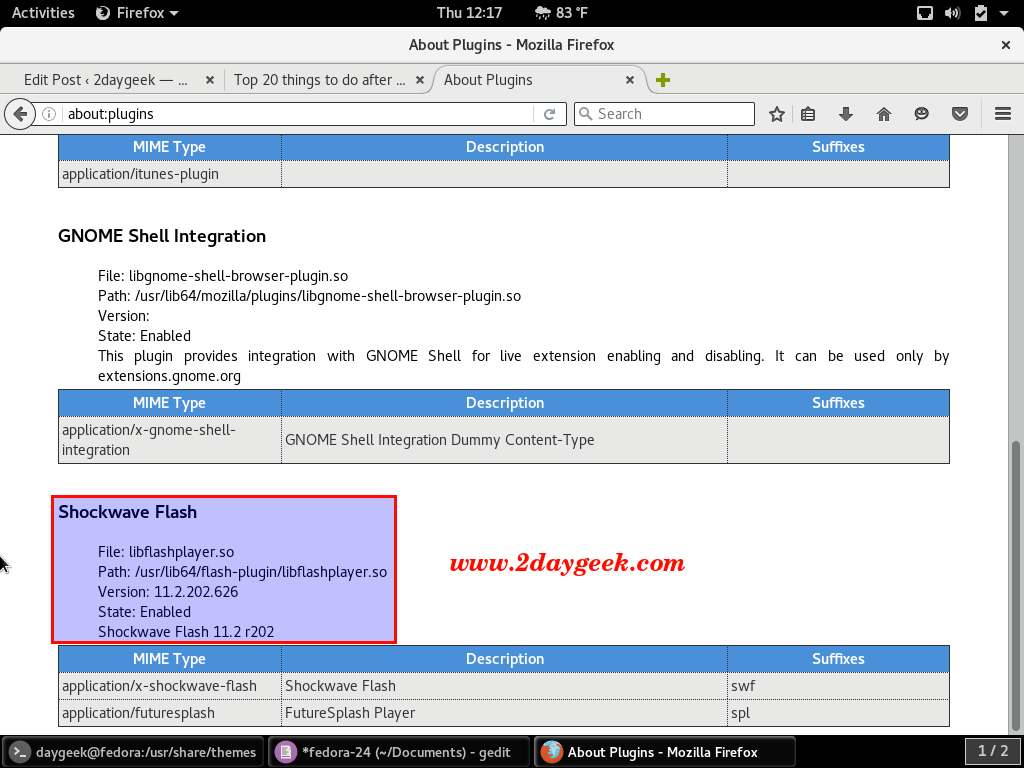Reload the about:plugins page
The height and width of the screenshot is (768, 1024).
point(549,114)
